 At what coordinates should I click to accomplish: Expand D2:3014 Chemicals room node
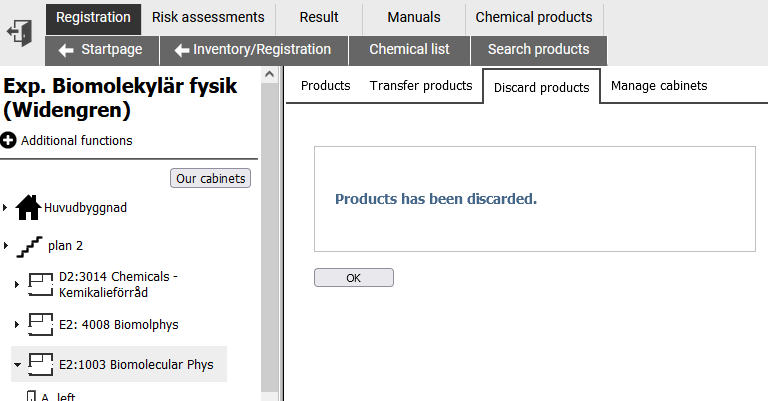pyautogui.click(x=17, y=284)
